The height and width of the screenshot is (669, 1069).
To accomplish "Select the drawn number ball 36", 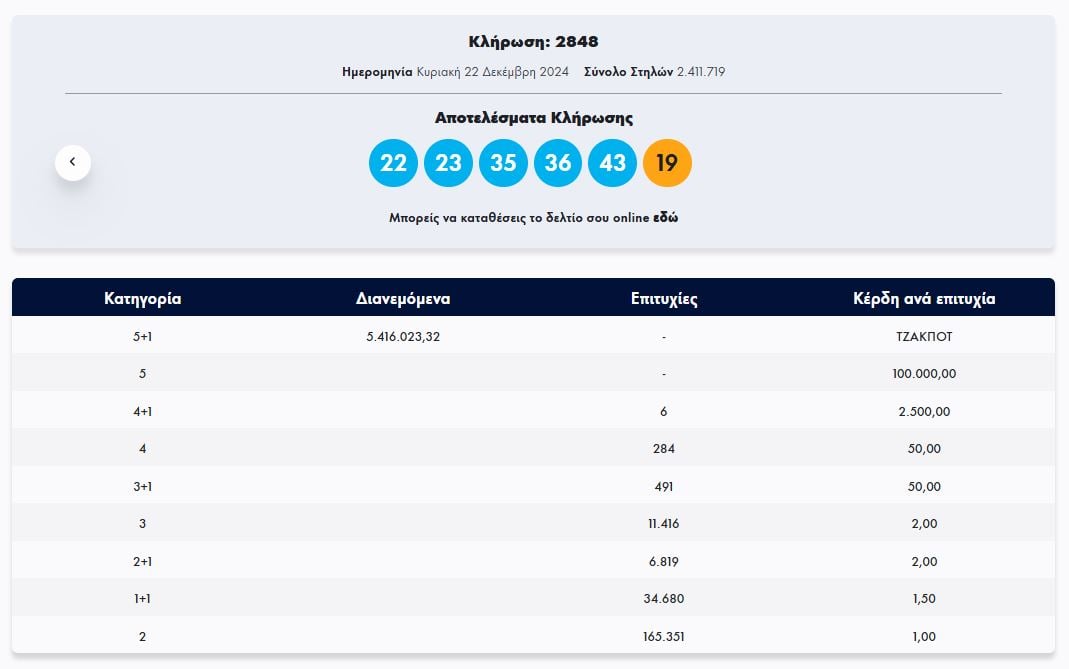I will tap(558, 162).
